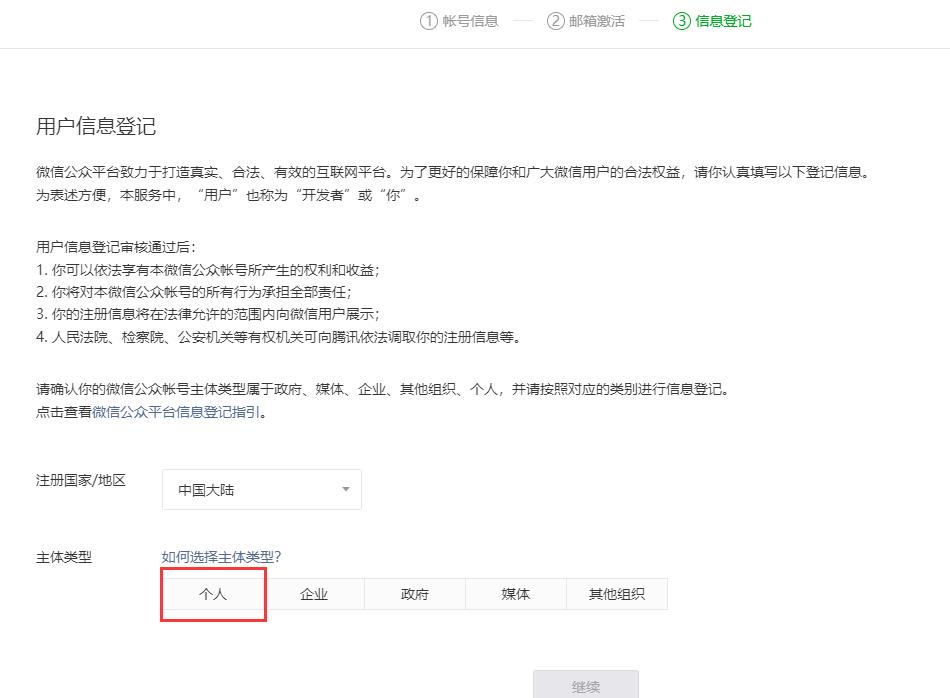The height and width of the screenshot is (698, 950).
Task: Click the 帐号信息 step label text
Action: [x=468, y=21]
